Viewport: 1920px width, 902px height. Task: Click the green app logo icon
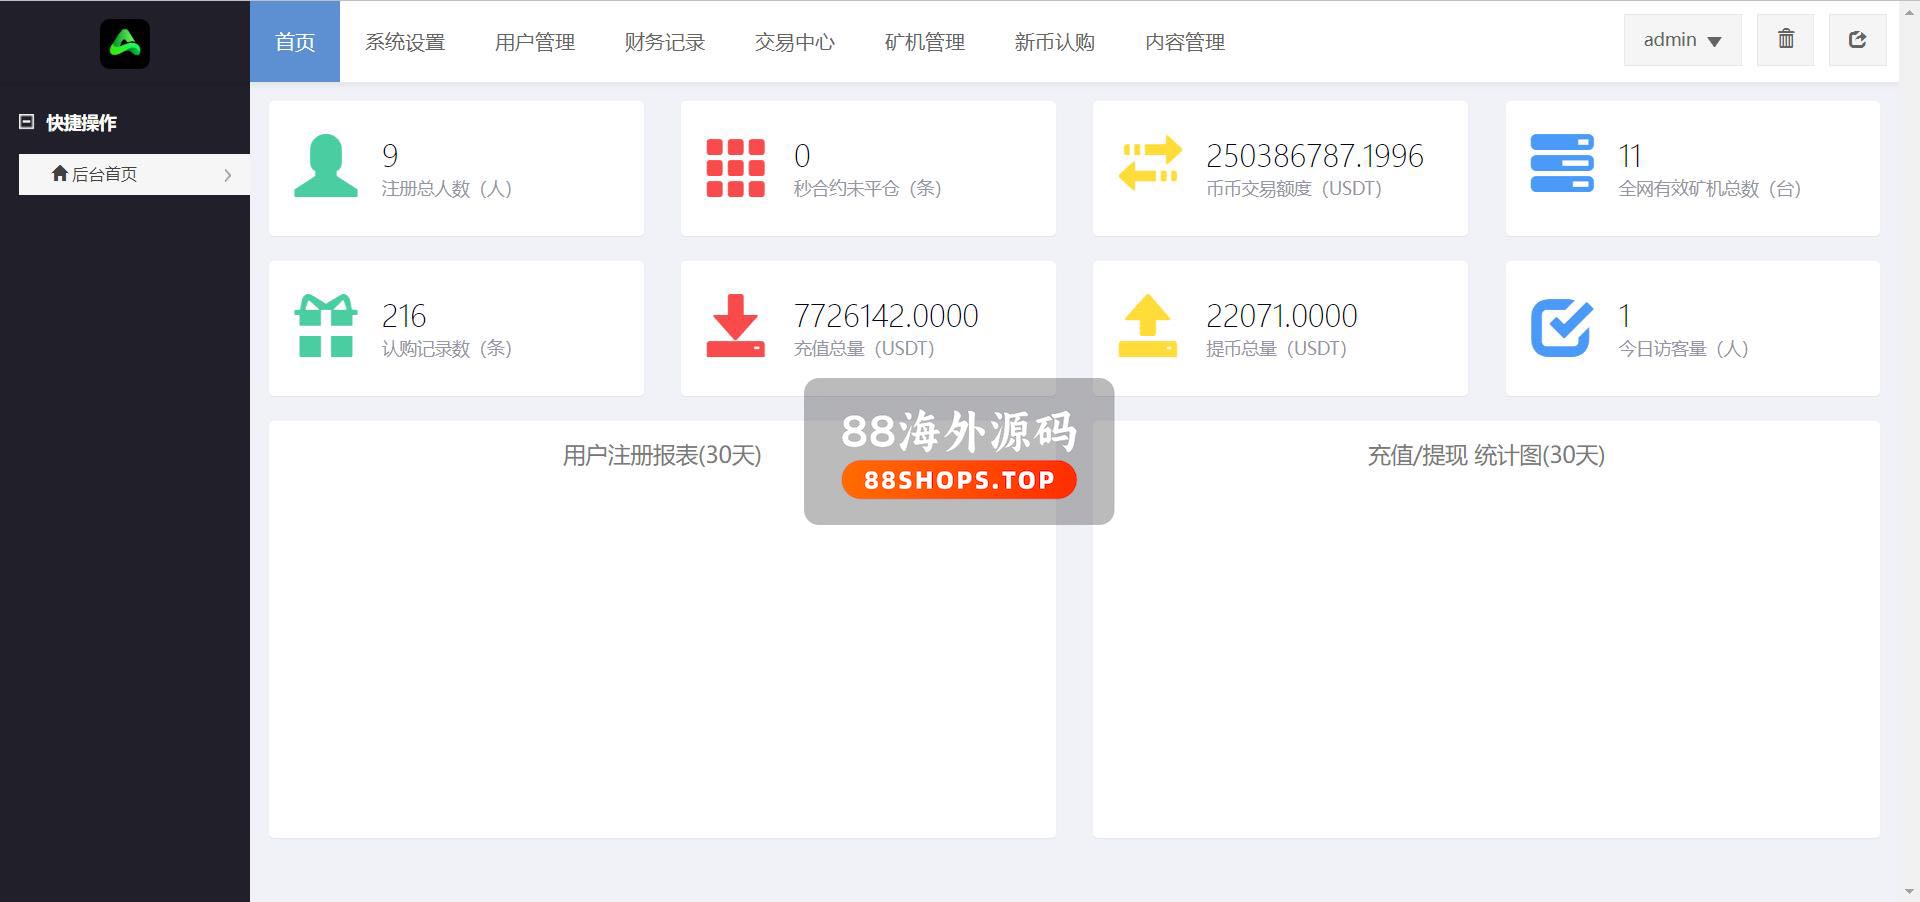pyautogui.click(x=125, y=44)
